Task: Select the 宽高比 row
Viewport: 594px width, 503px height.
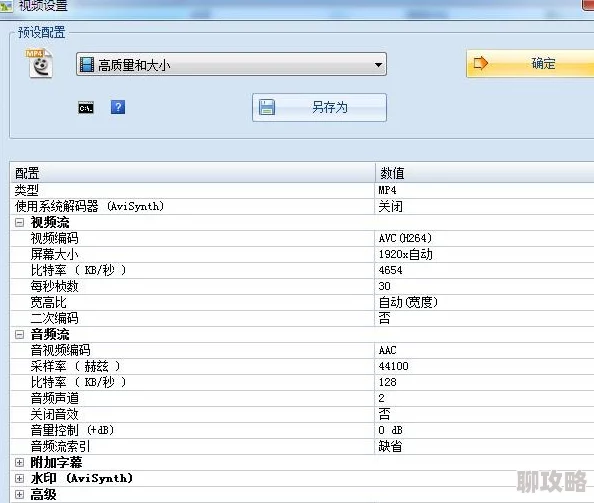Action: 302,302
